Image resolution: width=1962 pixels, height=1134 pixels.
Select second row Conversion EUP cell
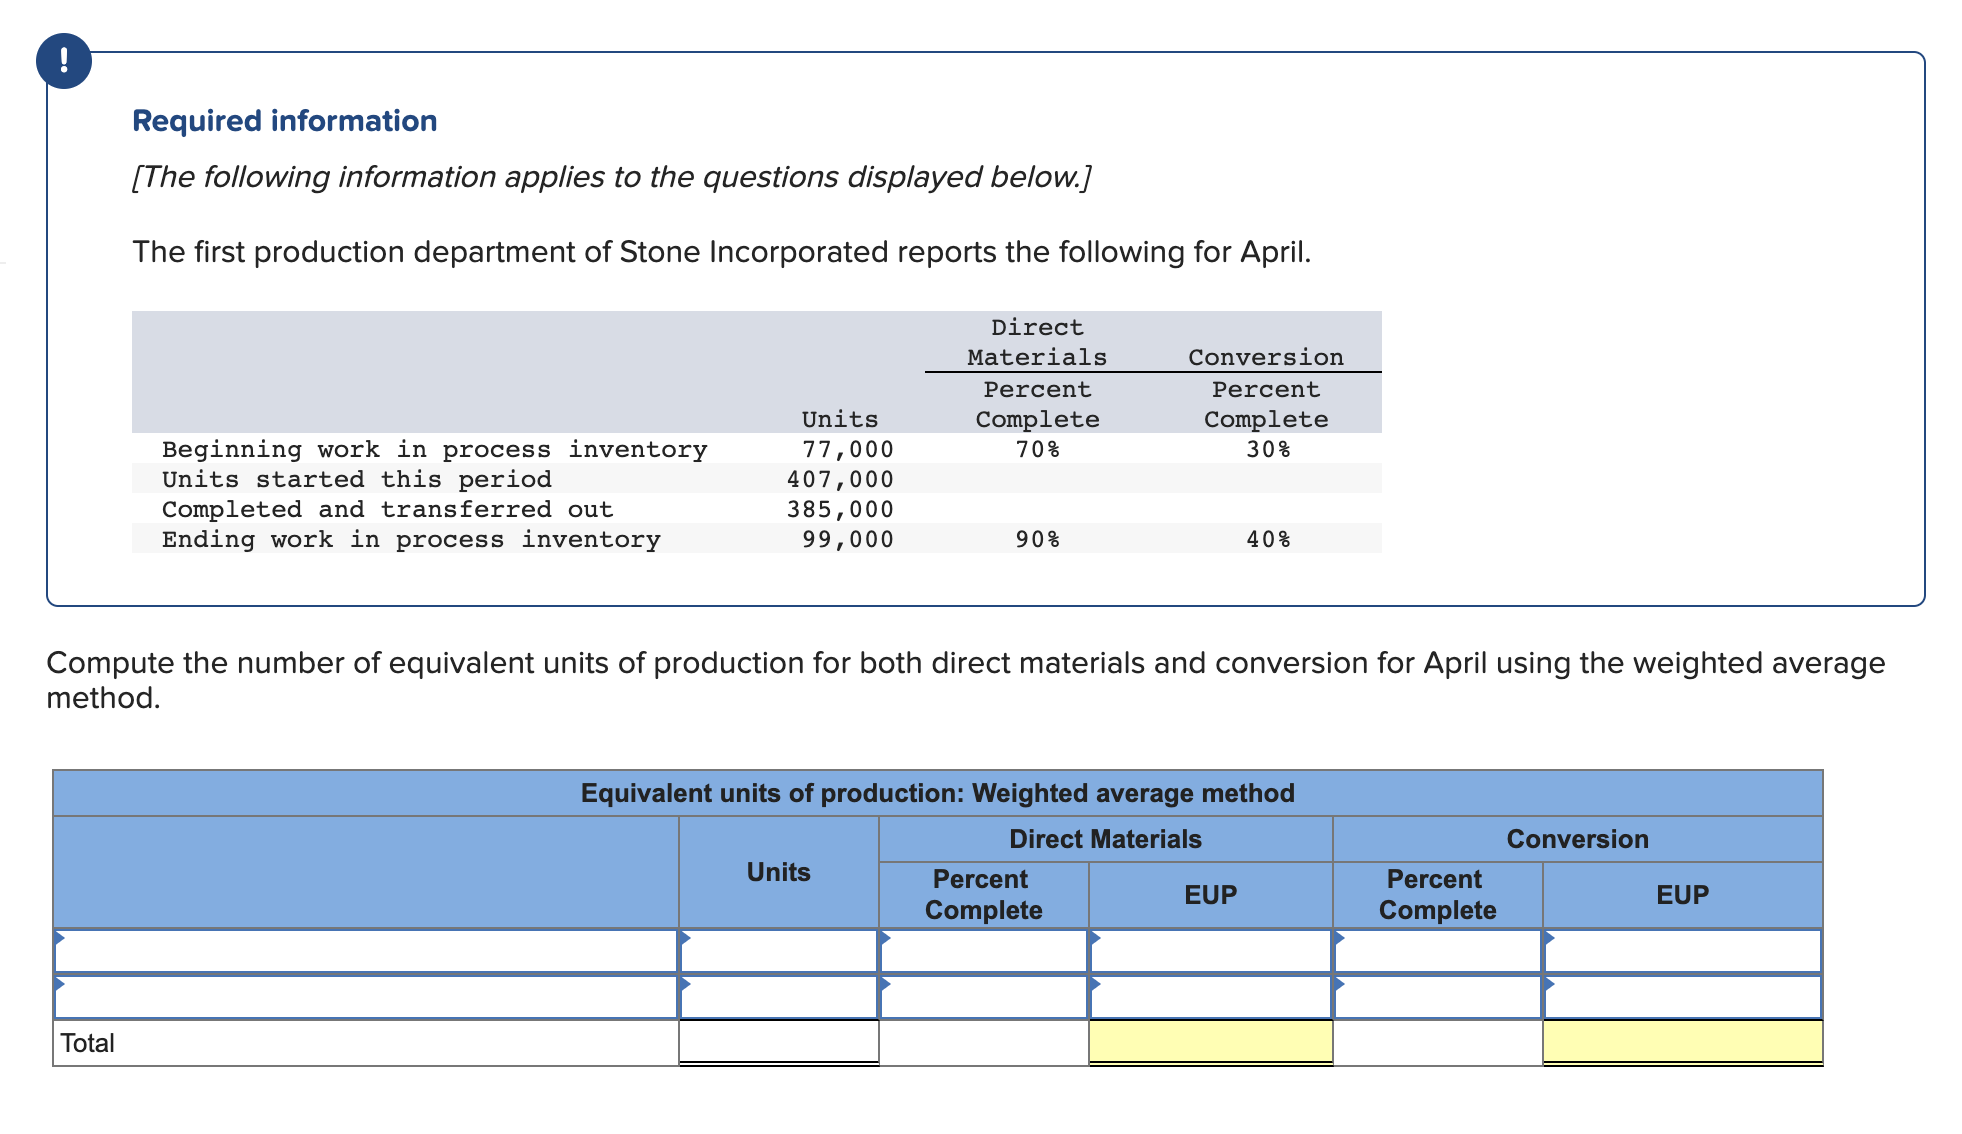click(x=1683, y=997)
